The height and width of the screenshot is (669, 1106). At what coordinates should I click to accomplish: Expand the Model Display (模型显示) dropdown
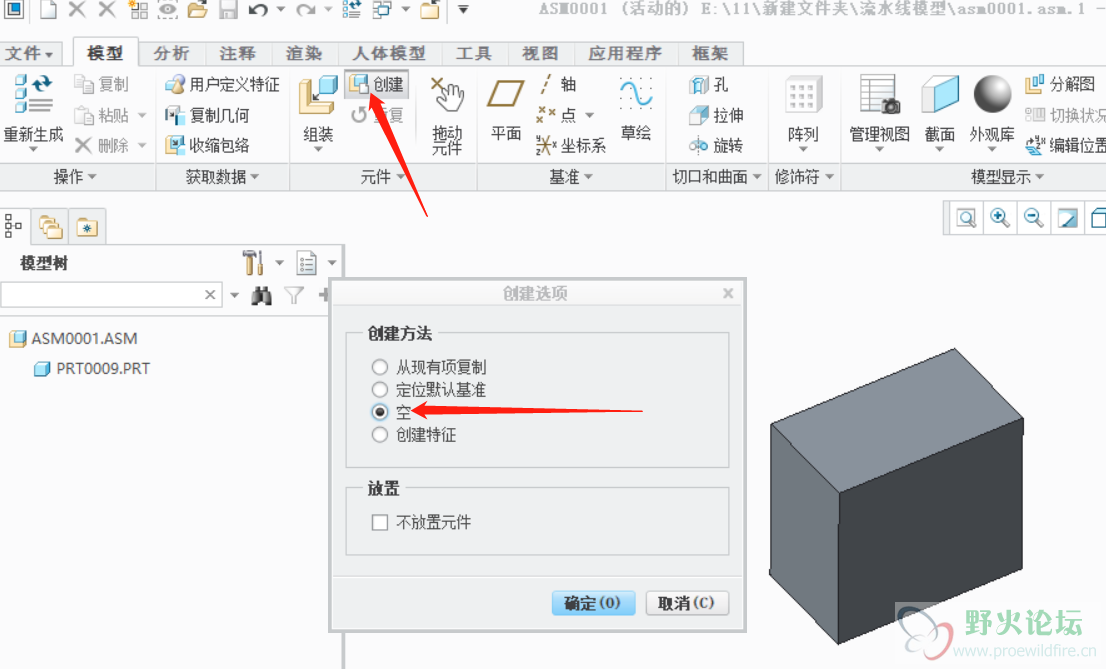[1007, 176]
